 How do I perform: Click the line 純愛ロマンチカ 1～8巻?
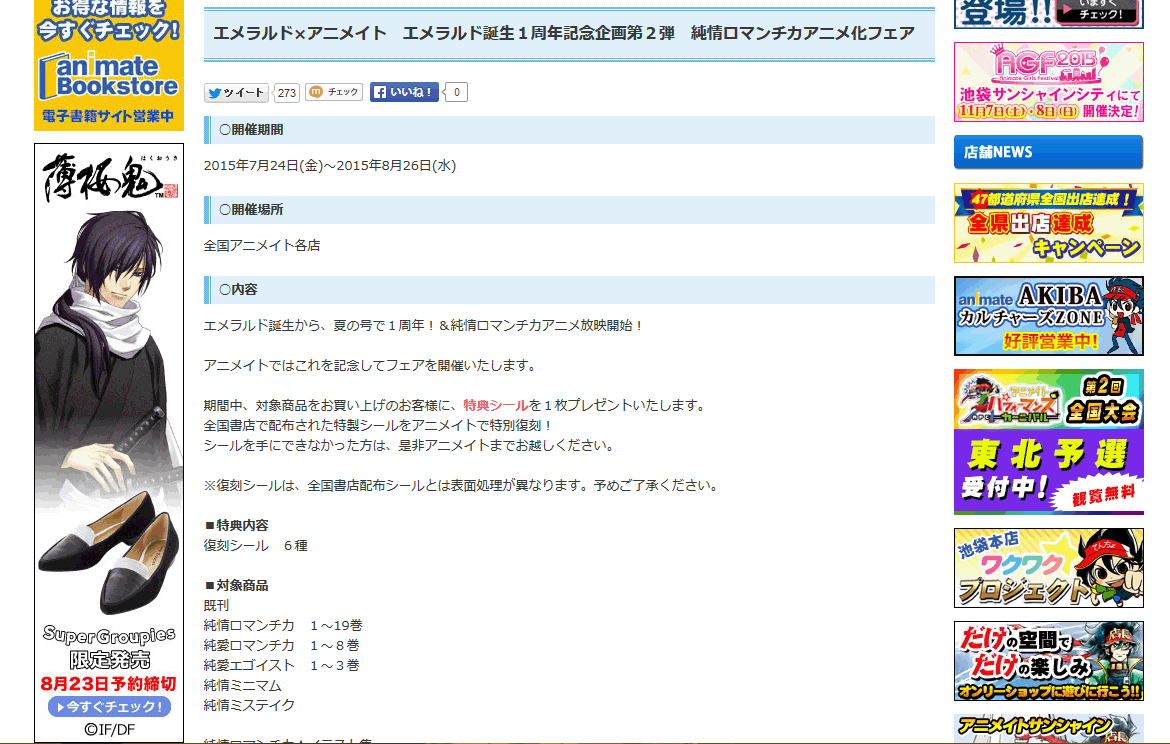coord(281,645)
